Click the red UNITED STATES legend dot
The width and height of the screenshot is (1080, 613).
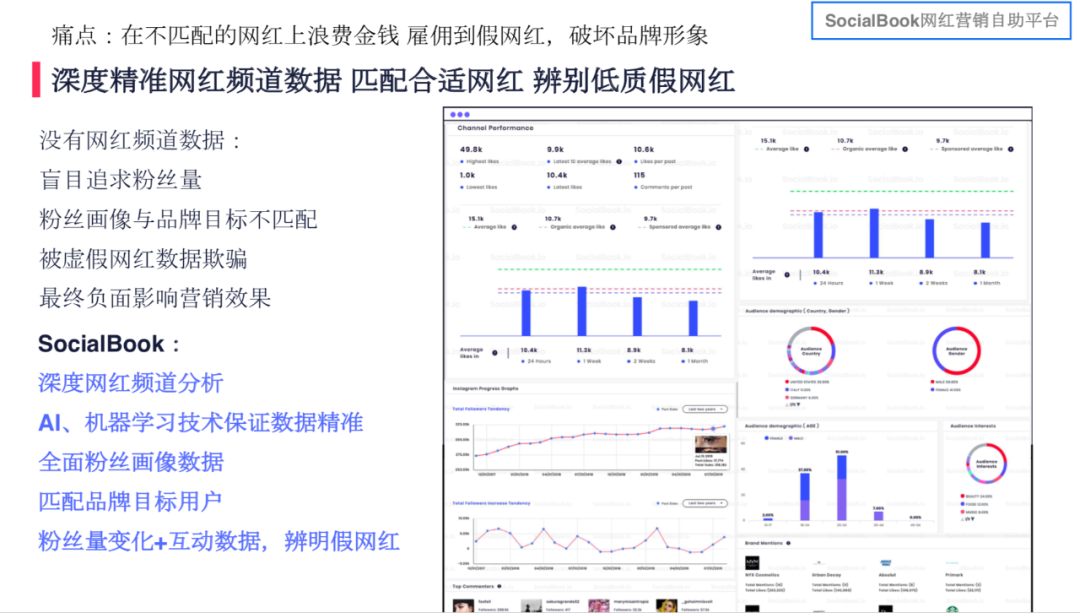click(787, 382)
